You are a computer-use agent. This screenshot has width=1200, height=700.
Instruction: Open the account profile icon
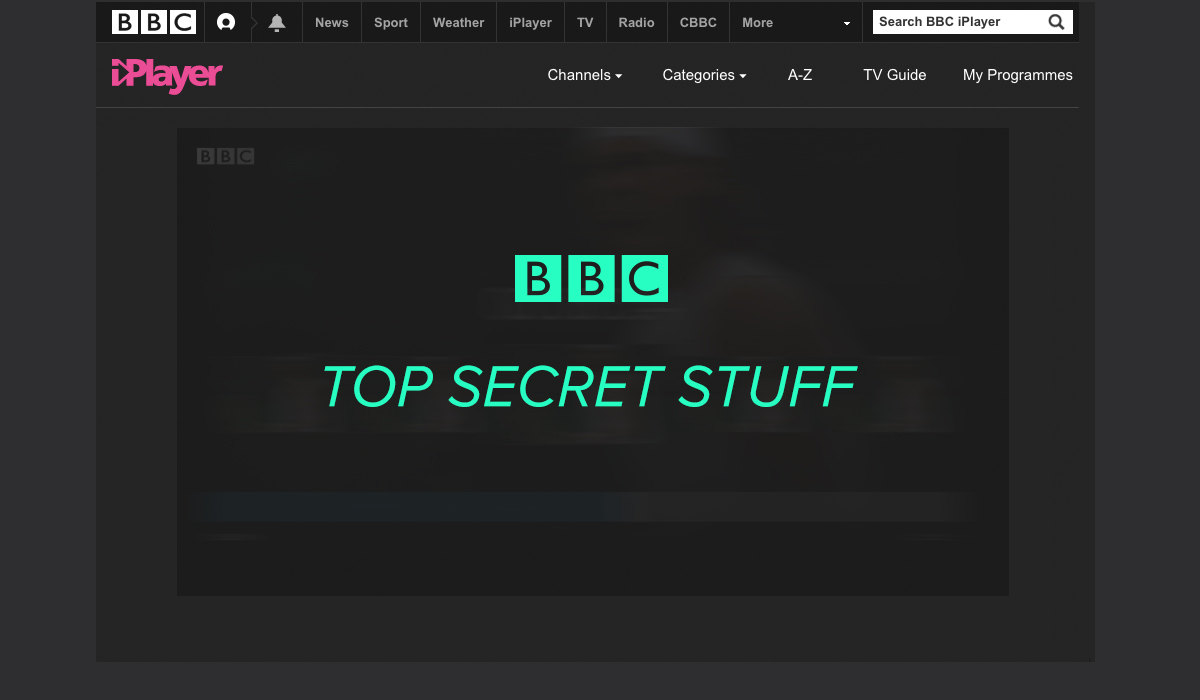226,22
